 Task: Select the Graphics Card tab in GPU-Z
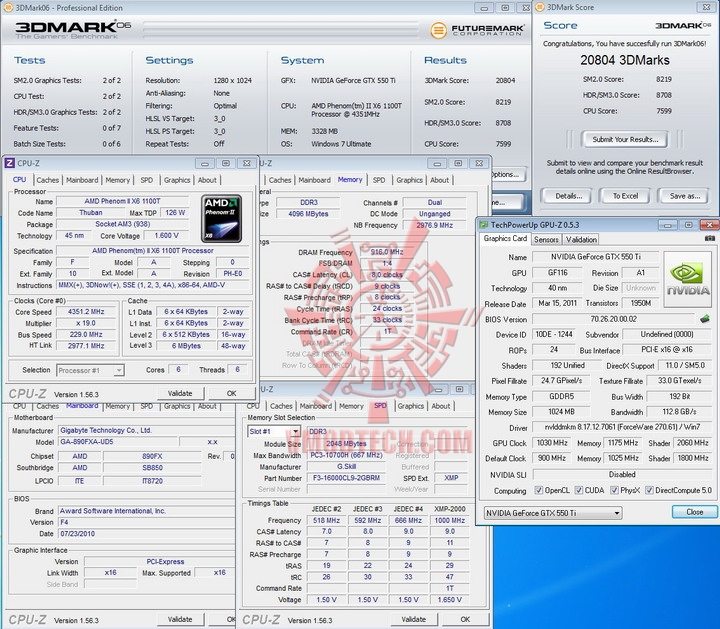pyautogui.click(x=505, y=238)
